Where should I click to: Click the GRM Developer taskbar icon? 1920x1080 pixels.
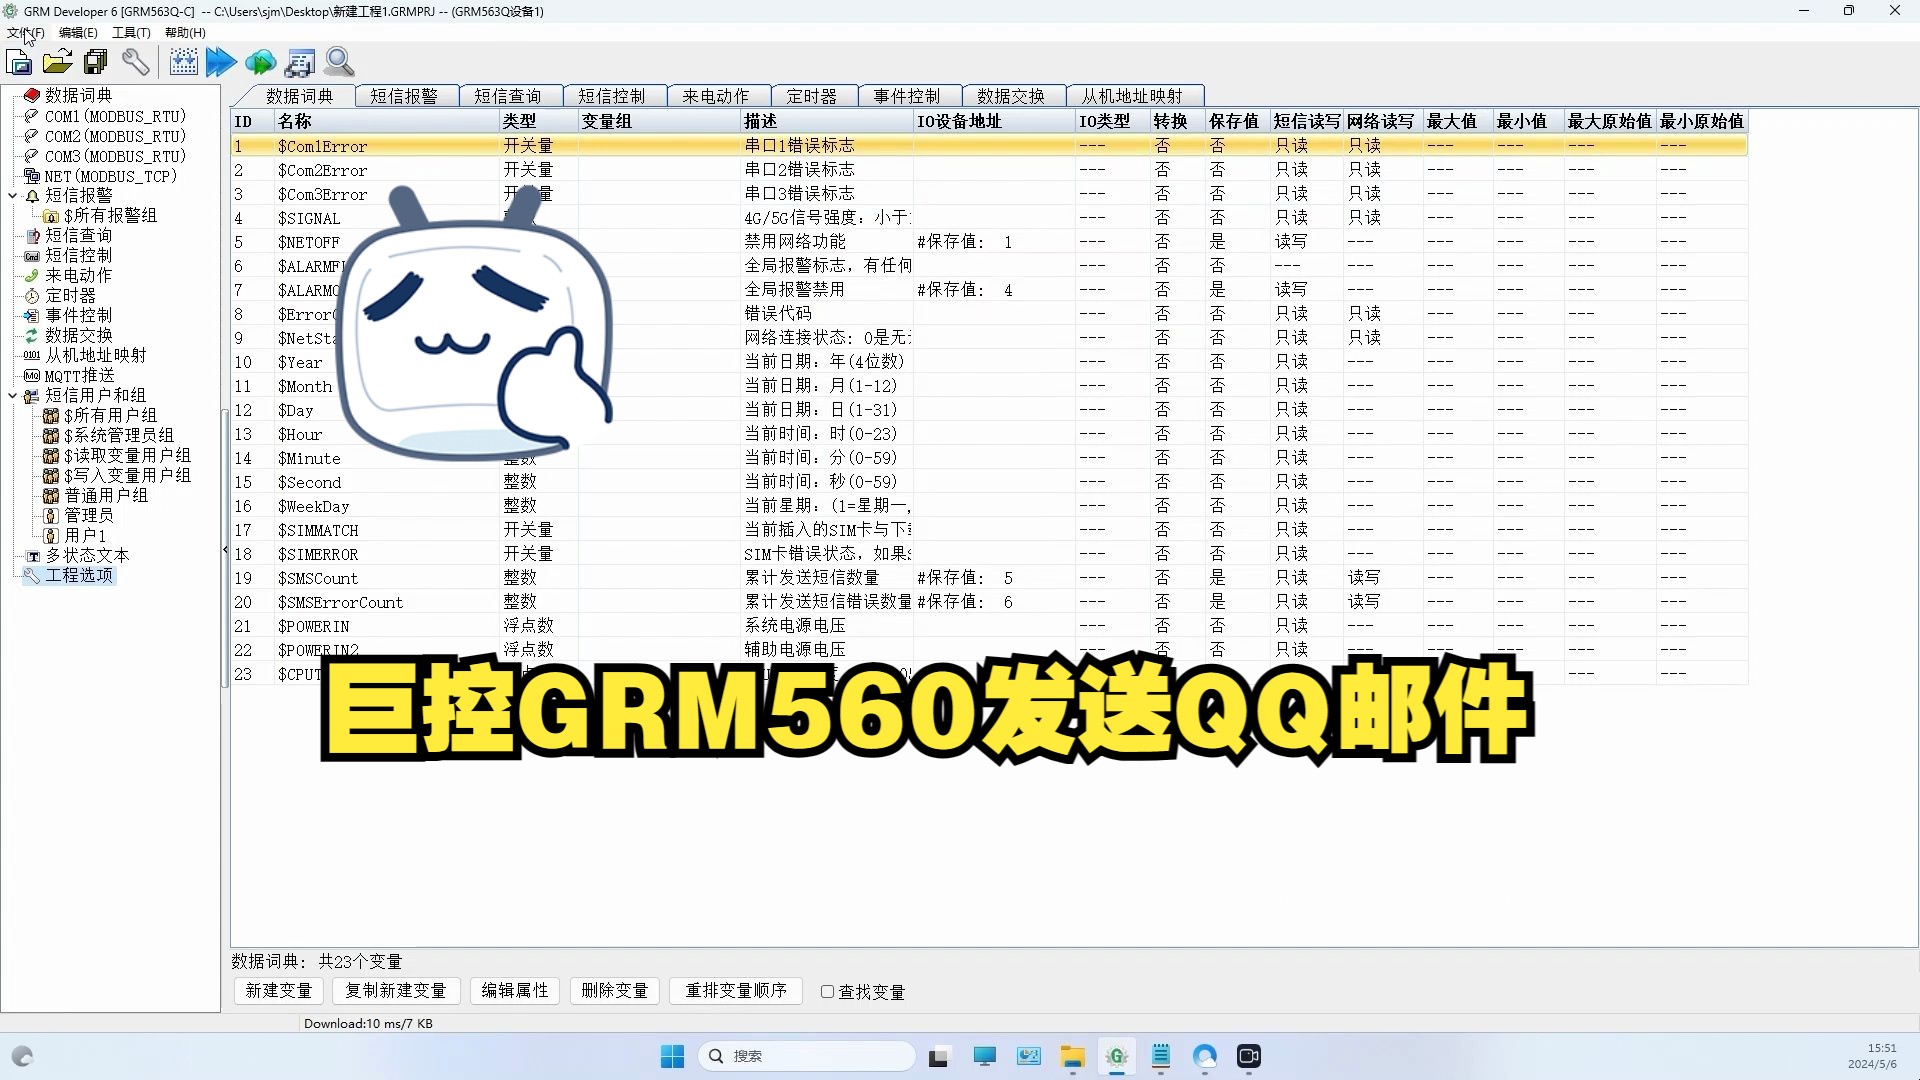pos(1117,1057)
